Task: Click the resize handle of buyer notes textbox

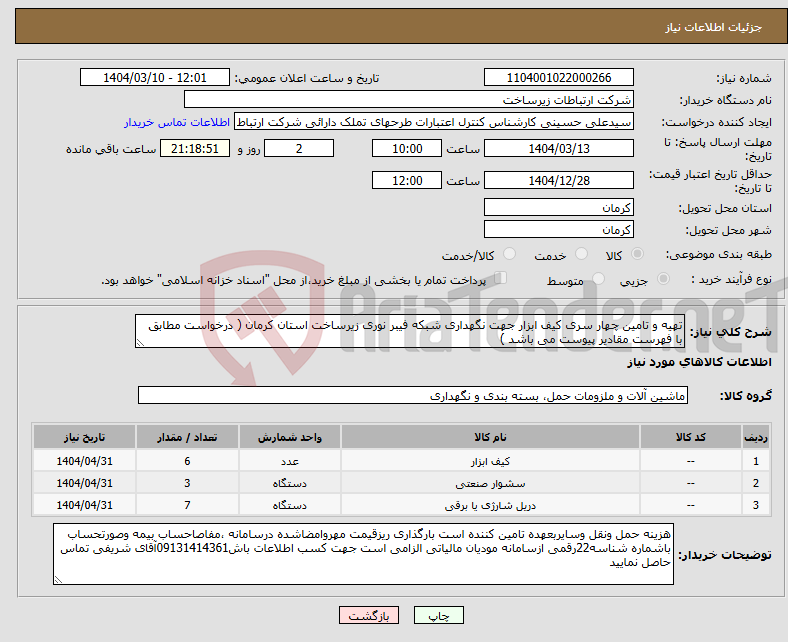Action: [x=58, y=579]
